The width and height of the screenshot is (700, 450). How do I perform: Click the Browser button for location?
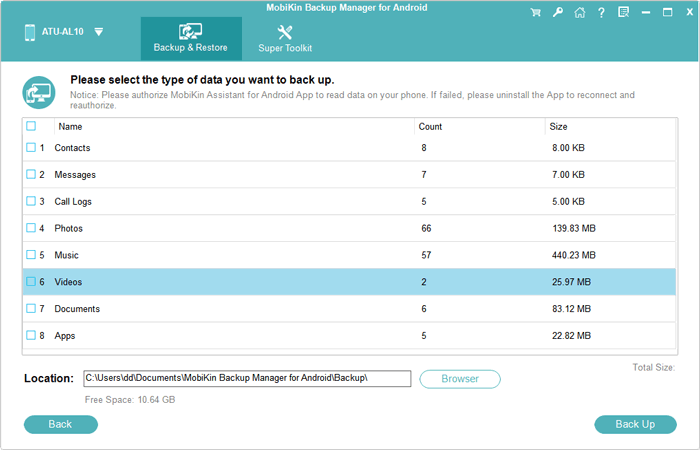pos(460,379)
